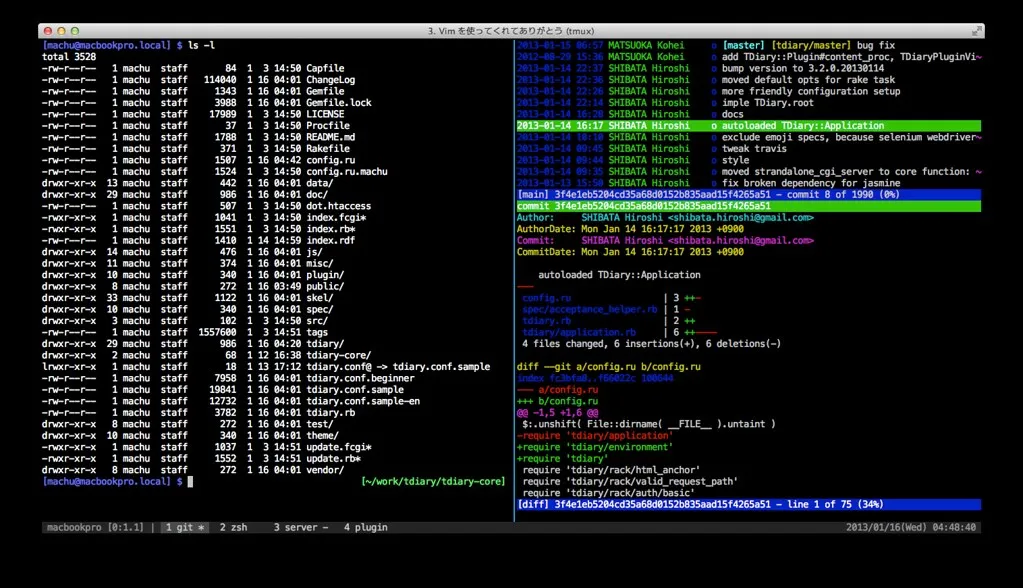Switch to the "3 server" tmux window

(x=300, y=526)
